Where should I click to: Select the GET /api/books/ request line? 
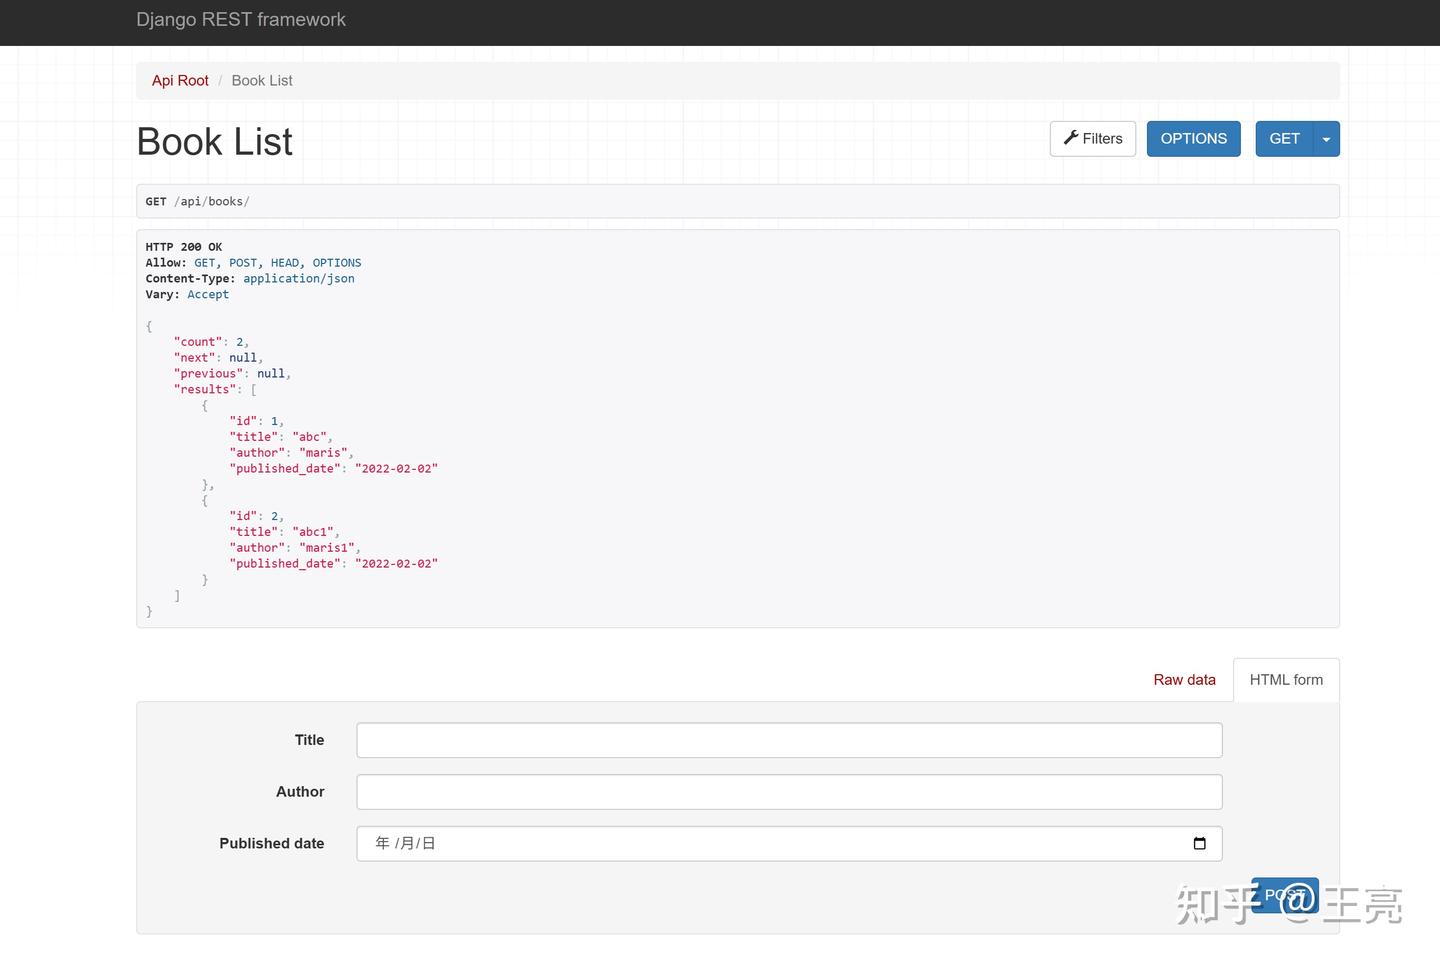pyautogui.click(x=200, y=201)
